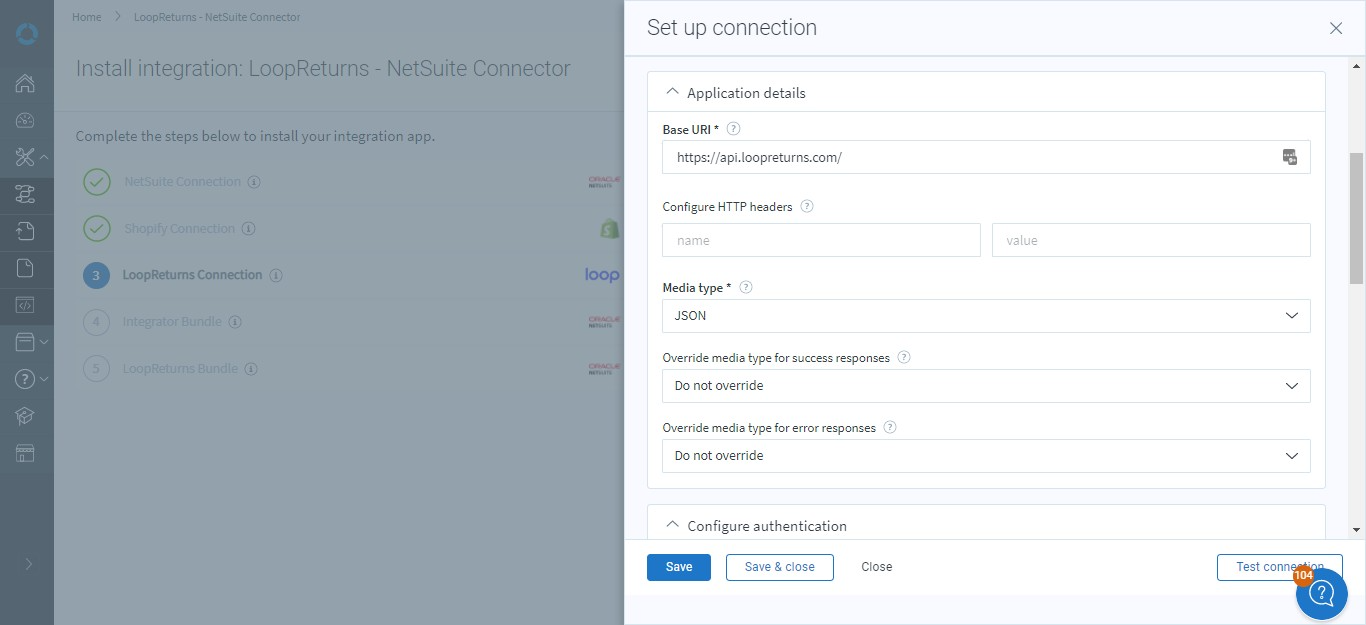Click the Celigo logo in the sidebar

point(27,35)
